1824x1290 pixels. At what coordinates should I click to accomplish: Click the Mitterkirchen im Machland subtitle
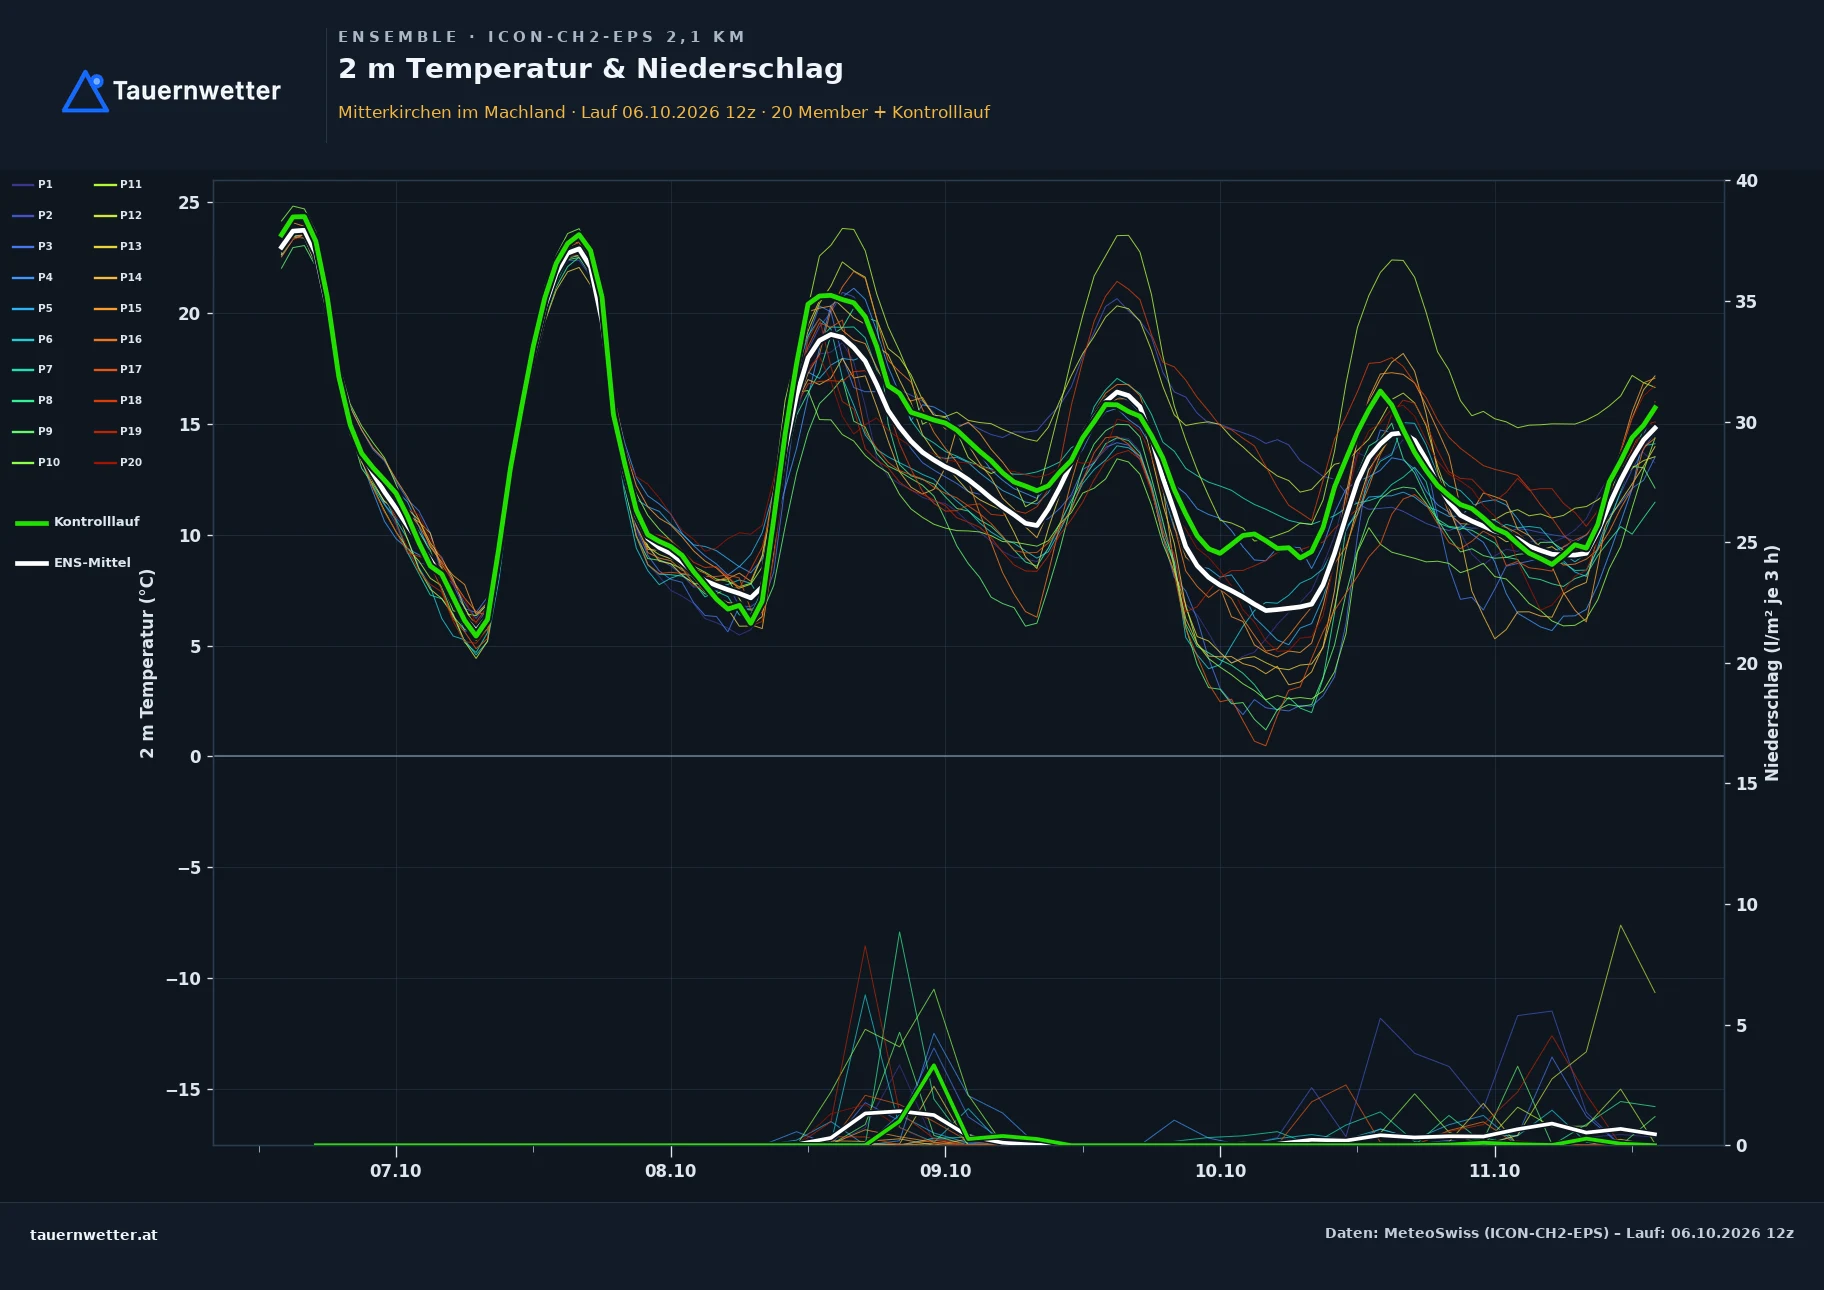tap(452, 112)
